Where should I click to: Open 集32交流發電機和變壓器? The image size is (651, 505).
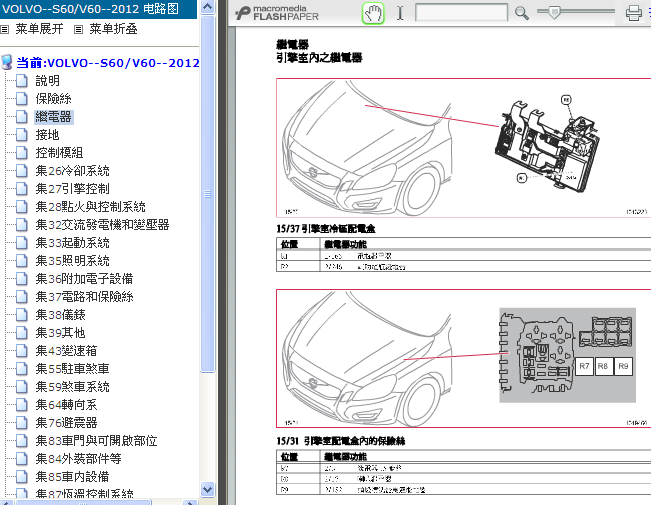click(102, 225)
